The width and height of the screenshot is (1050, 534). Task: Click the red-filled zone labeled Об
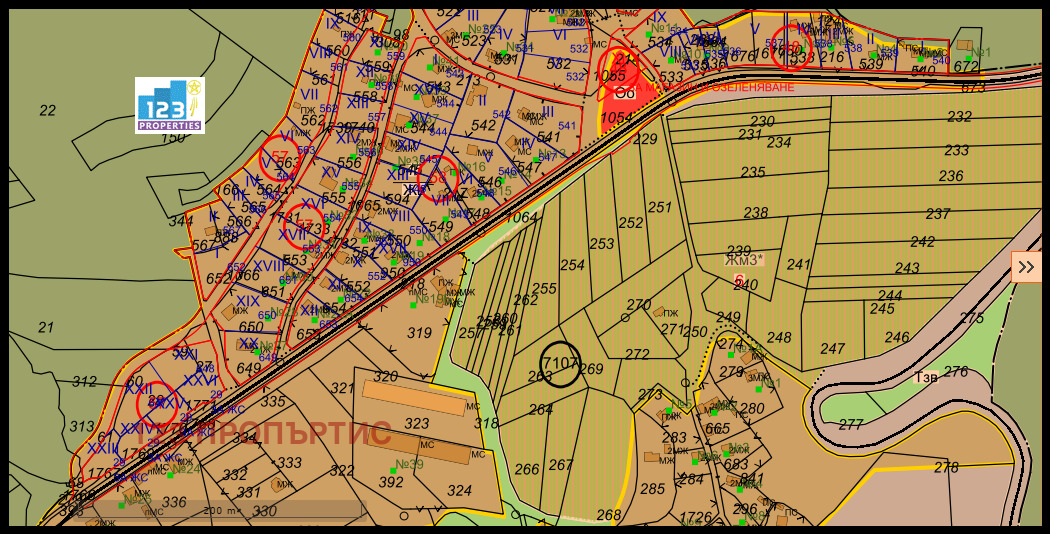[x=623, y=94]
